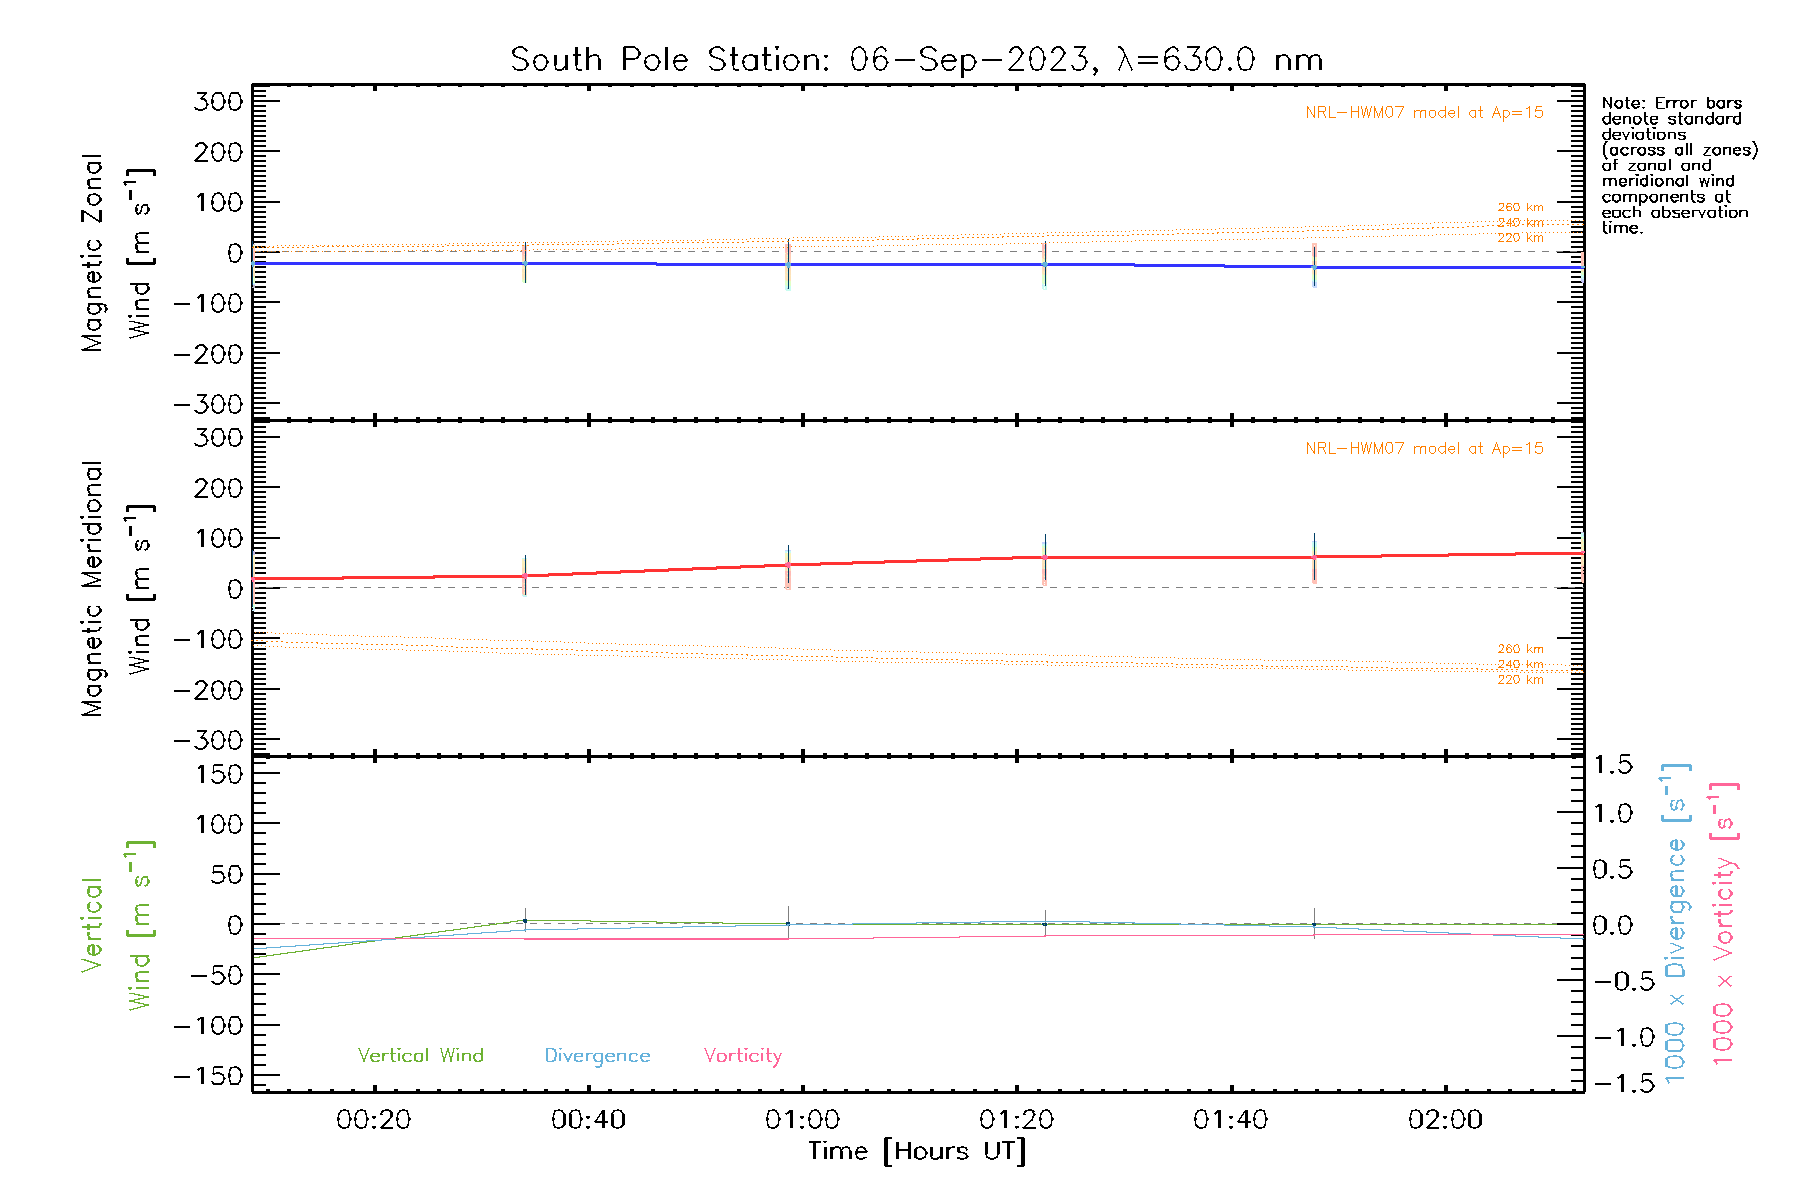Click NRL-HWM07 model label in meridional panel

click(x=1423, y=449)
